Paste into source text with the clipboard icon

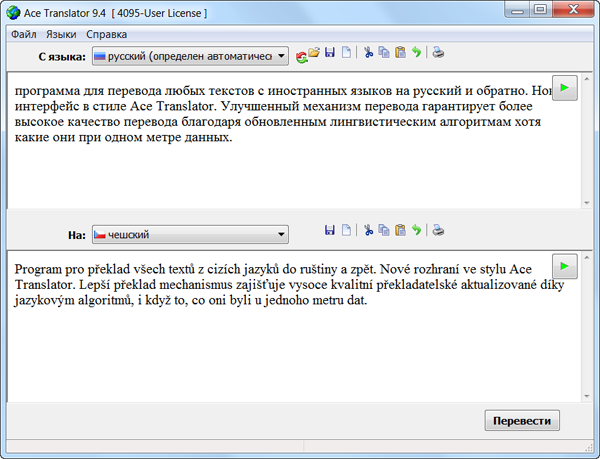[x=400, y=53]
